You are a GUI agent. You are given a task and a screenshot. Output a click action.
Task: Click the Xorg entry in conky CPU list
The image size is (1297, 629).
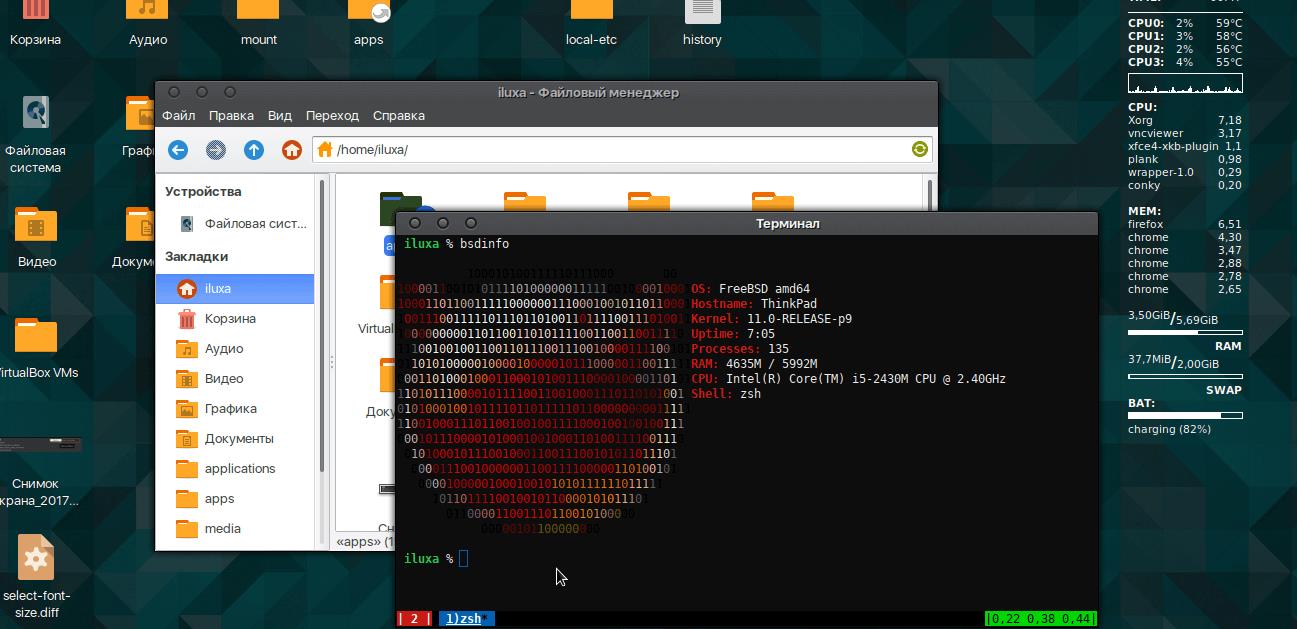1185,120
